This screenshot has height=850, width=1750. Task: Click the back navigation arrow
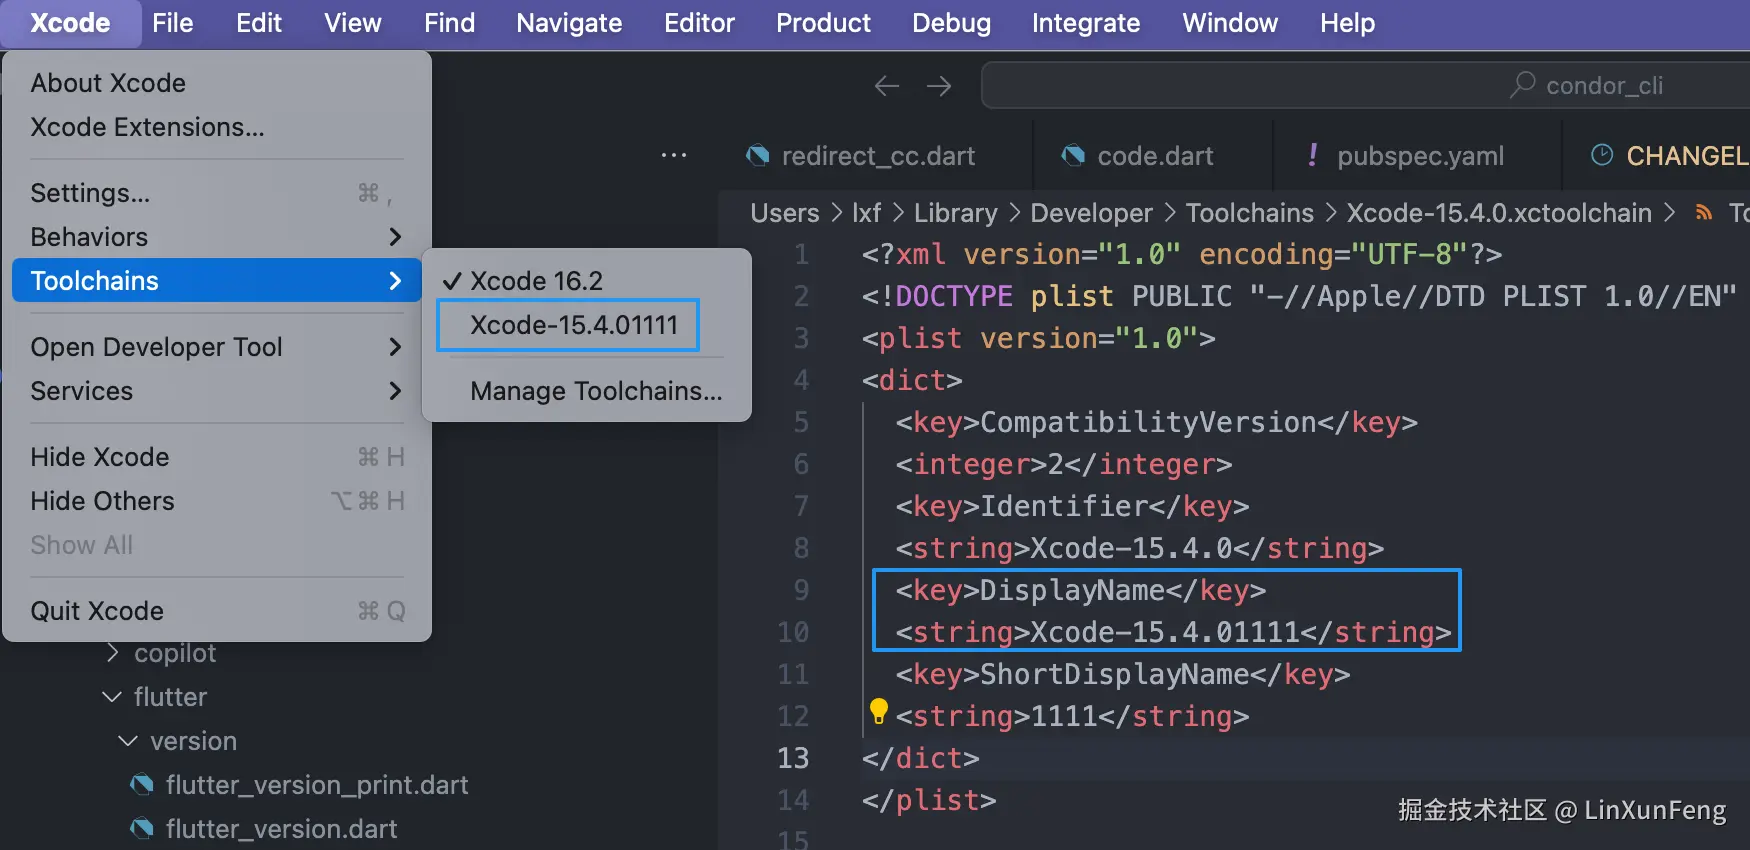(886, 86)
